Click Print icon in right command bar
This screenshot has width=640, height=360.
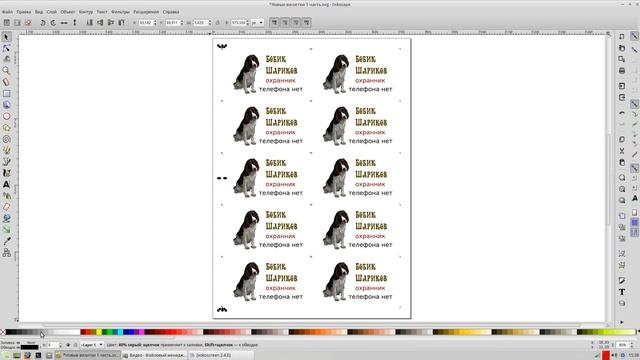[x=622, y=71]
